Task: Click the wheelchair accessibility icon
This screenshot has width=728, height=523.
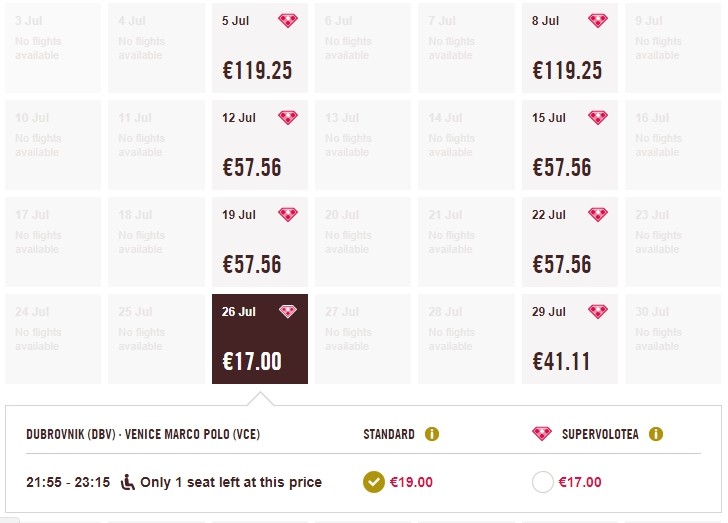Action: coord(128,482)
